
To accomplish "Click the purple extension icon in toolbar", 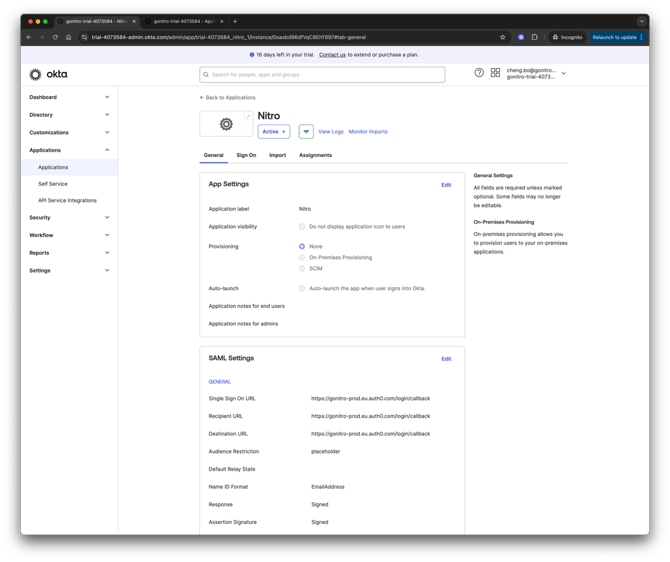I will pos(521,37).
